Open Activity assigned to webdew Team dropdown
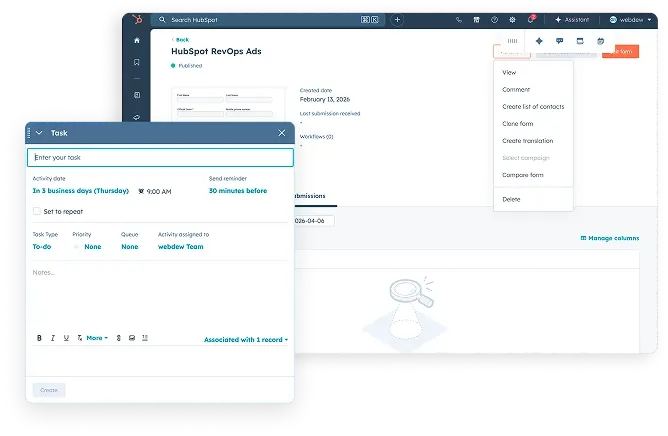The width and height of the screenshot is (668, 436). 181,246
